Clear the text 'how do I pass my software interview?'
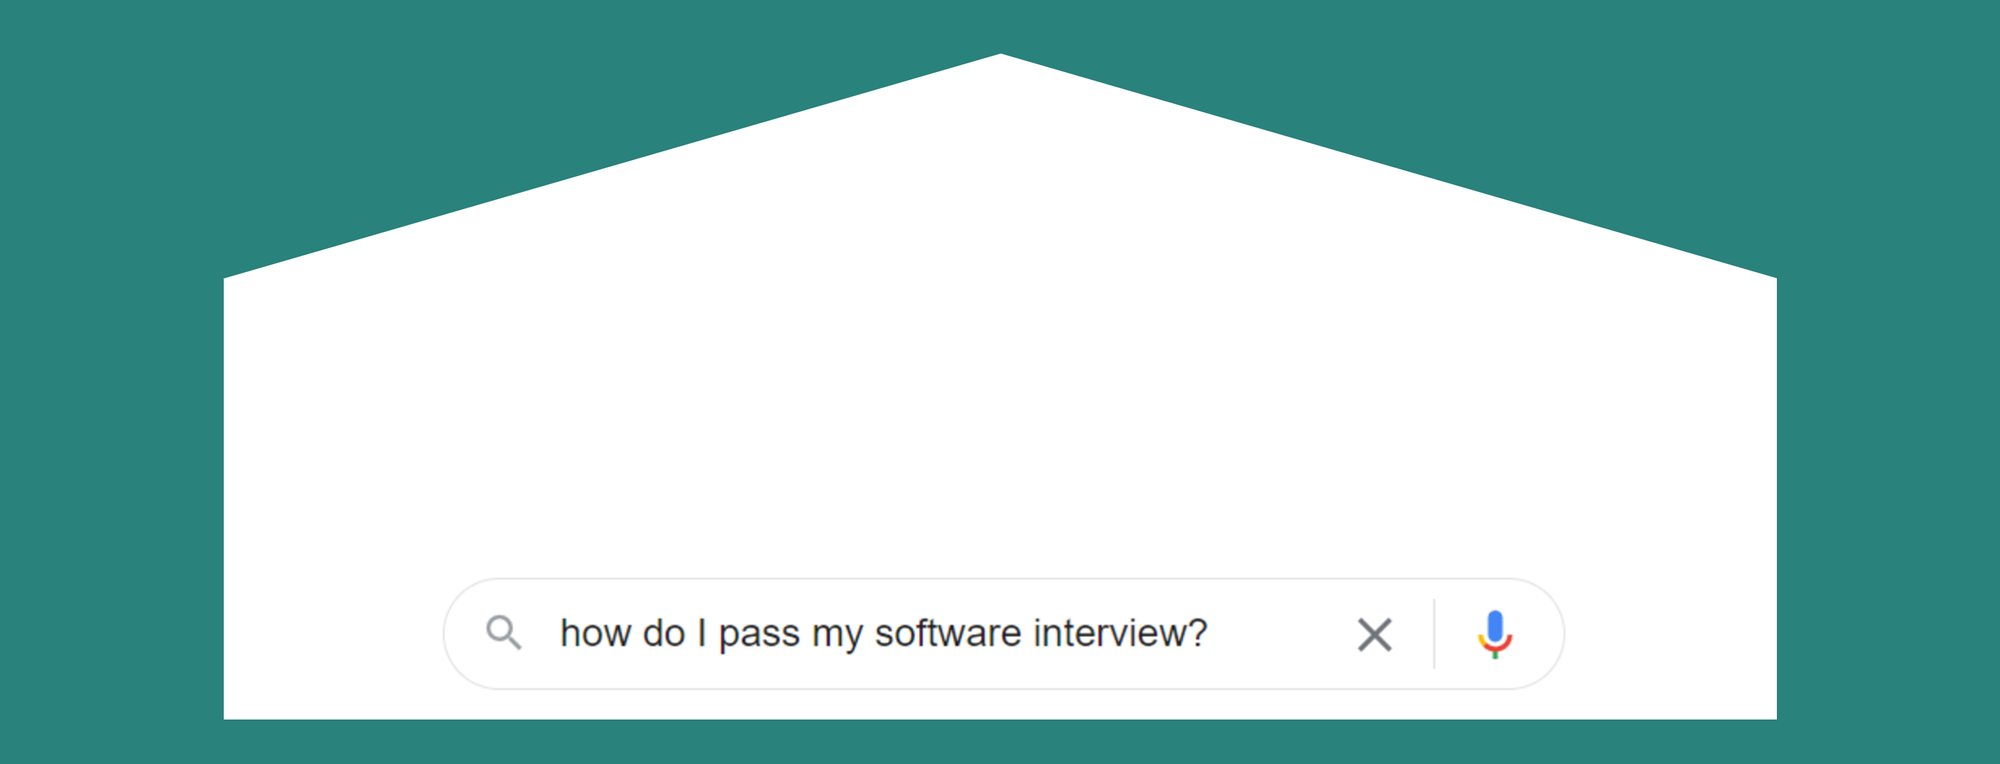The height and width of the screenshot is (764, 2000). [x=1374, y=634]
